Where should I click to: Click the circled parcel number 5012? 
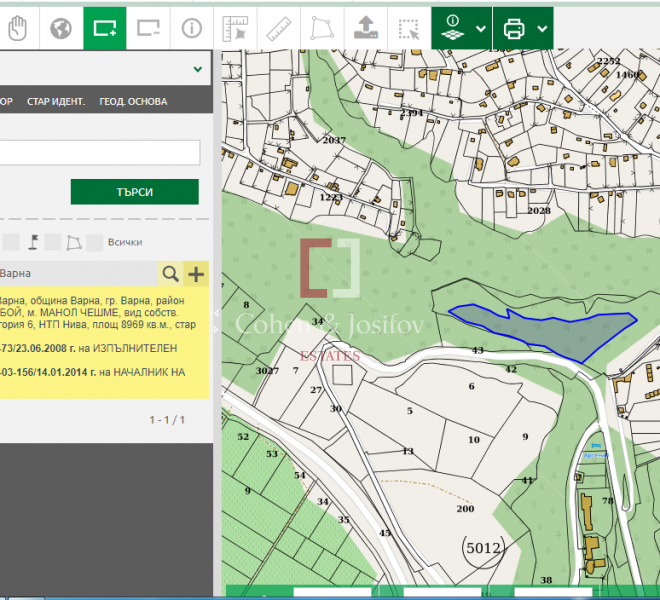484,548
